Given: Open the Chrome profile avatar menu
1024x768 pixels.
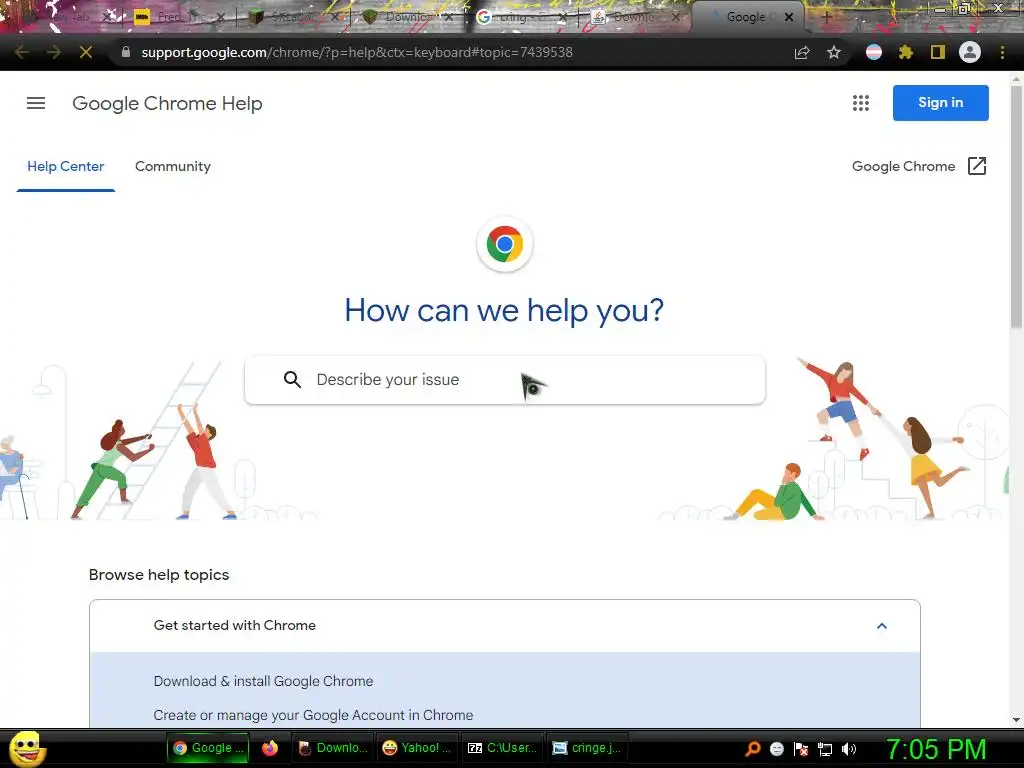Looking at the screenshot, I should [970, 52].
